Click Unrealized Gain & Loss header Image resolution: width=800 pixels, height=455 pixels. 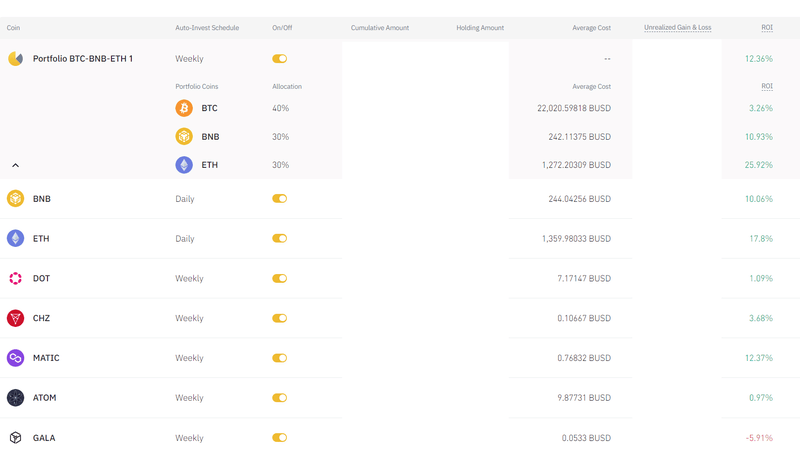(x=678, y=28)
